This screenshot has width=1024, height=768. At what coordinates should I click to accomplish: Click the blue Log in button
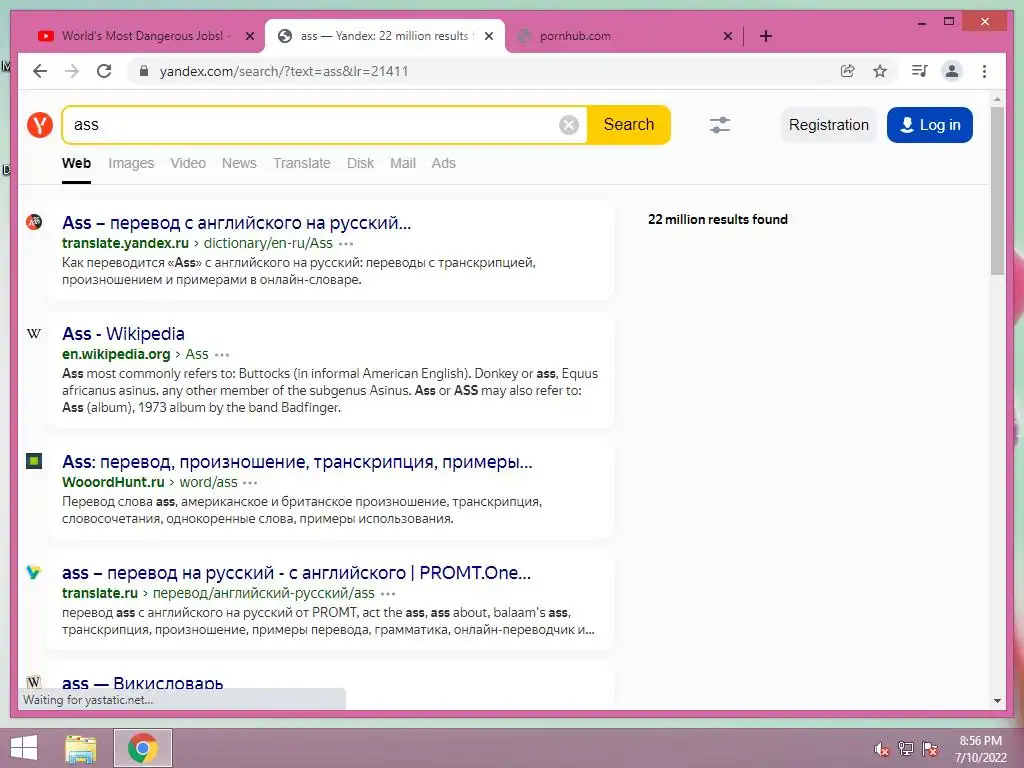(930, 125)
